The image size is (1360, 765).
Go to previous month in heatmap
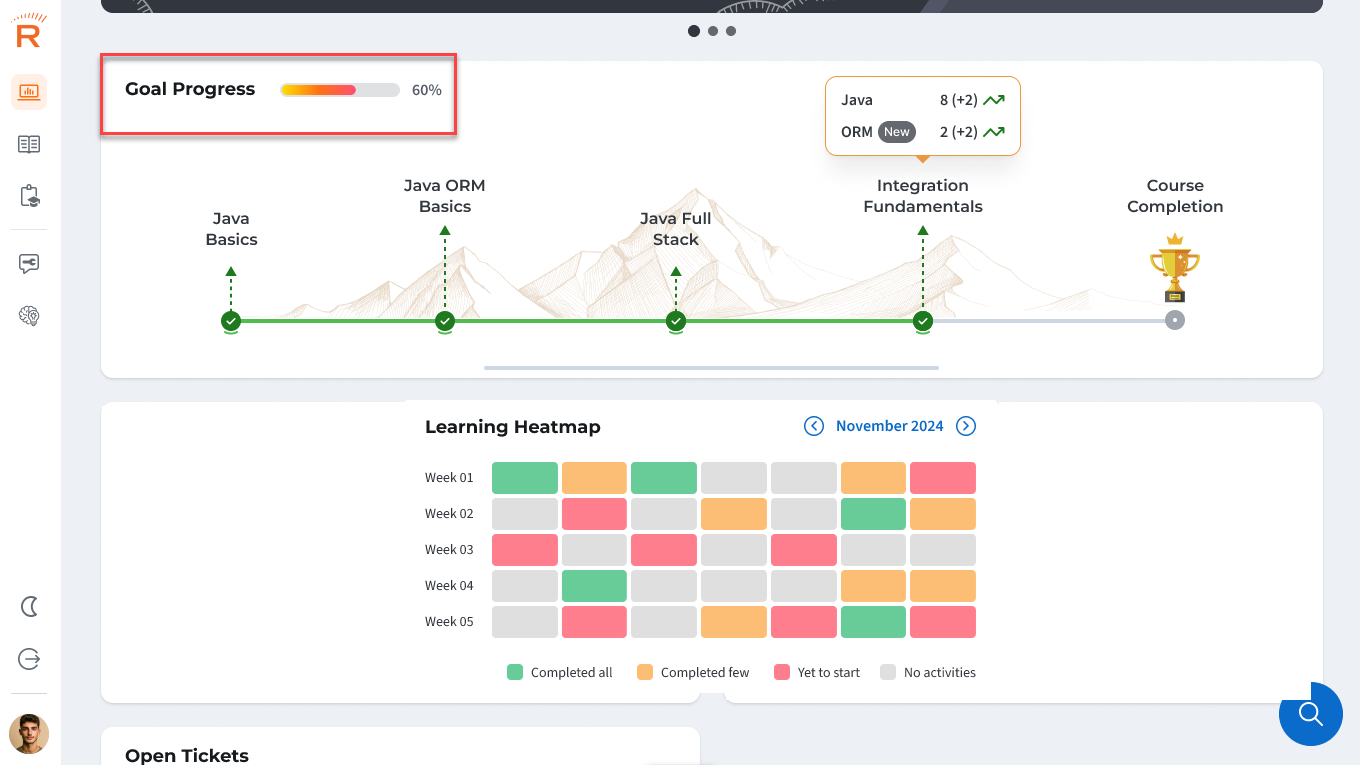point(814,426)
